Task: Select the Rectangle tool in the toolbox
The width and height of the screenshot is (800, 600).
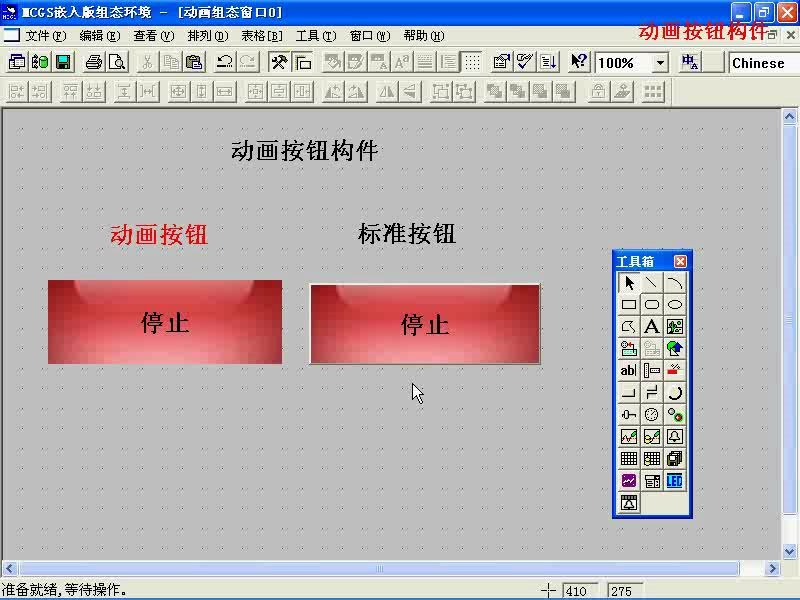Action: 627,304
